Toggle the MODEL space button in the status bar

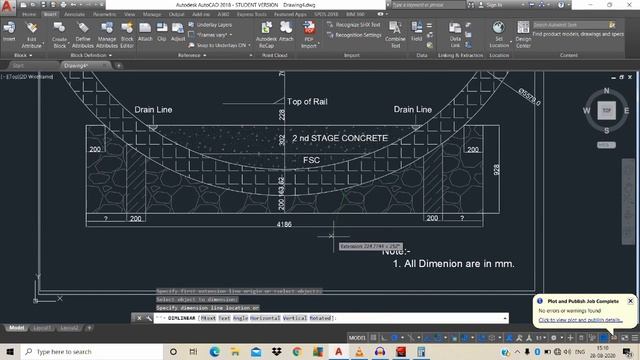point(357,338)
